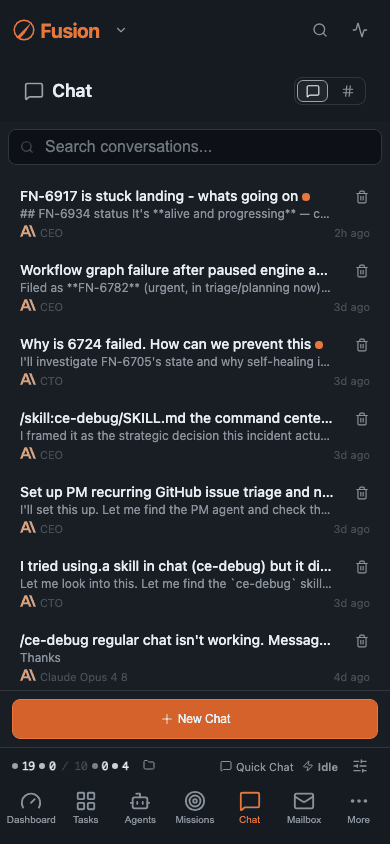This screenshot has width=390, height=844.
Task: Open the More menu in bottom navigation
Action: point(358,807)
